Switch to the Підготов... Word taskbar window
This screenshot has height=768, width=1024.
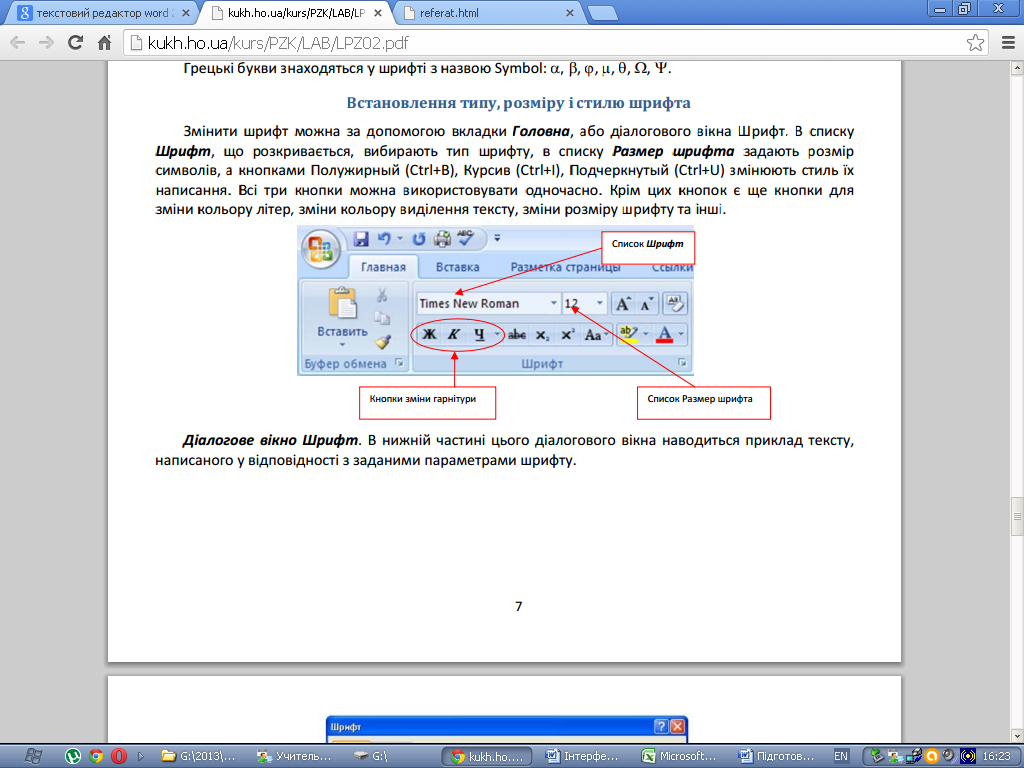[775, 756]
